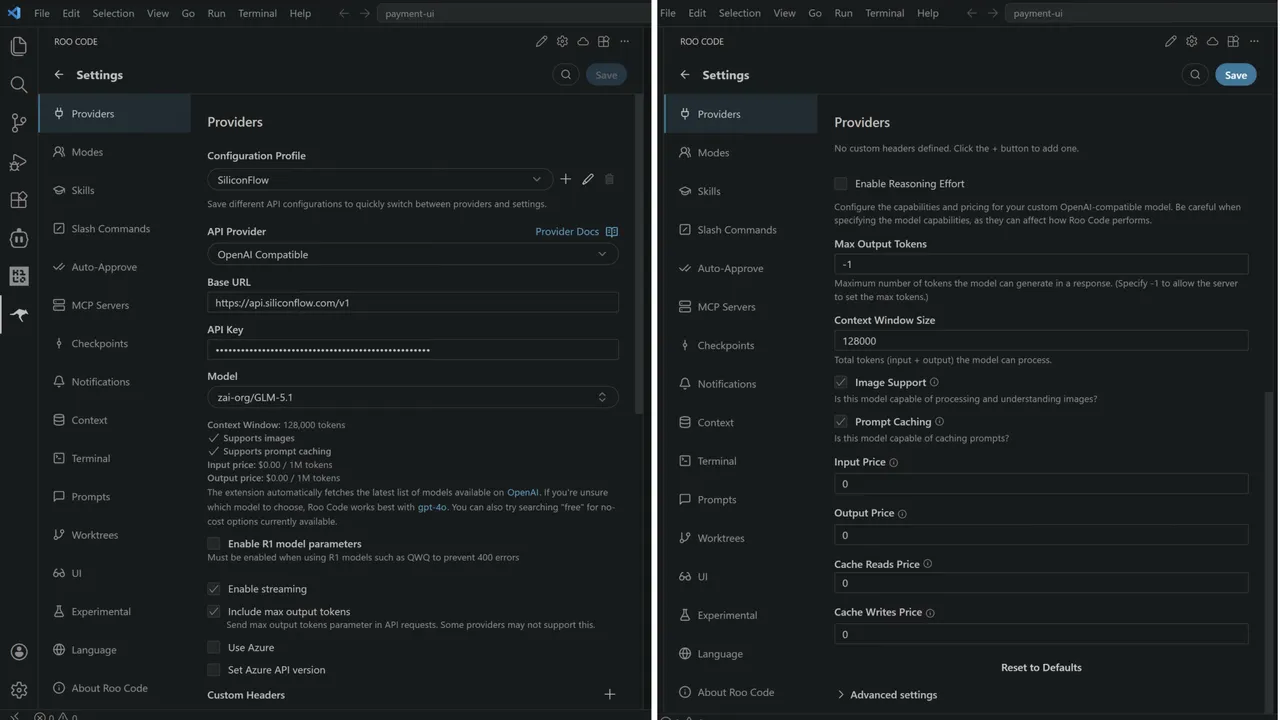
Task: Open marketplace icon in left Roo Code header
Action: pos(604,41)
